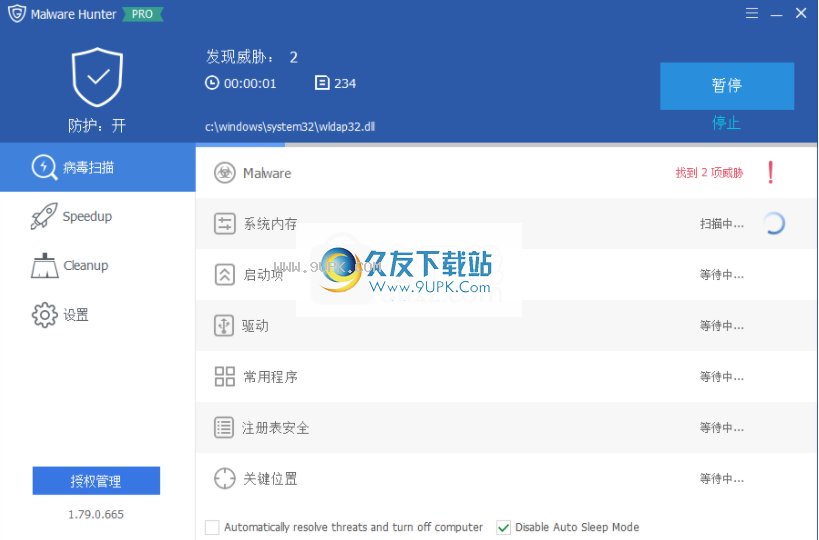Select the 注册表安全 row label
Screen dimensions: 819x540
(x=276, y=428)
